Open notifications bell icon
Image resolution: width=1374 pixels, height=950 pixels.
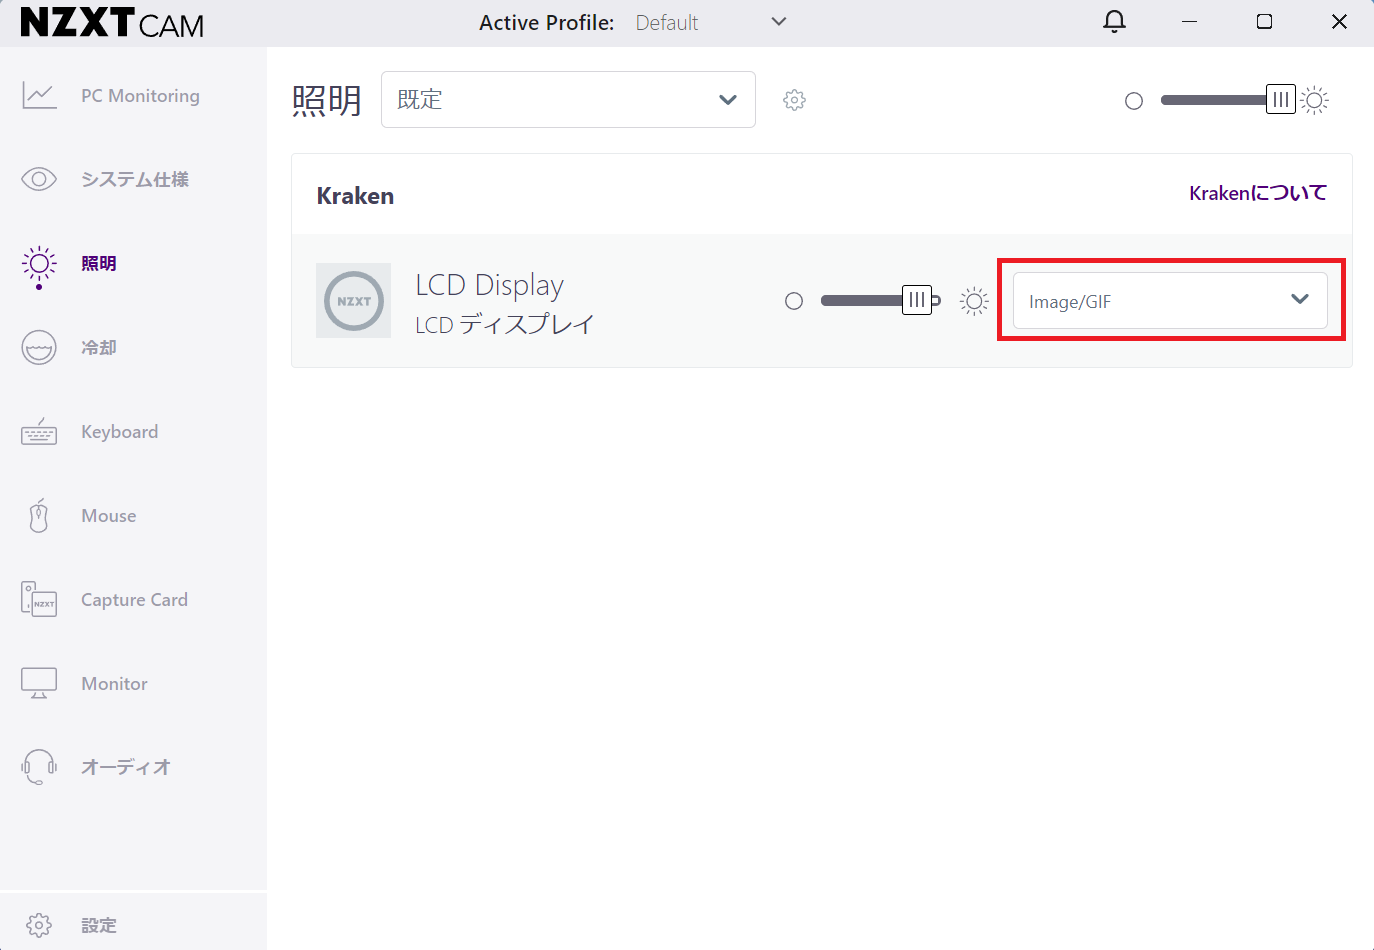(1114, 22)
